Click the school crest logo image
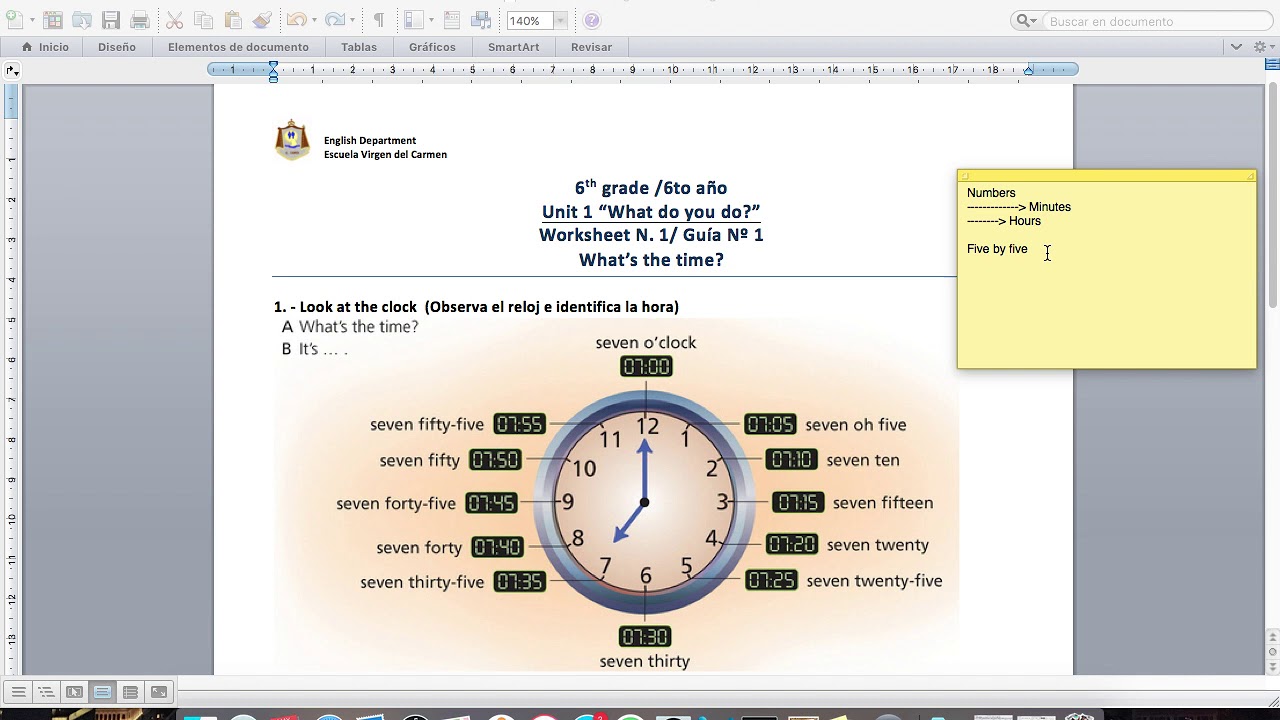Screen dimensions: 1280x720 [292, 141]
